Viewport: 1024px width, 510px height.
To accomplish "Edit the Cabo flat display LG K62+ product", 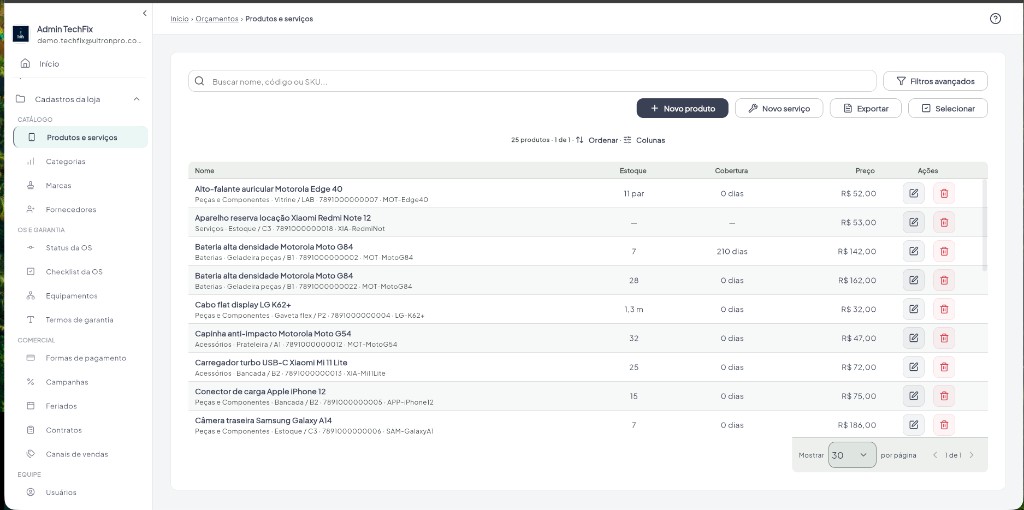I will coord(914,309).
